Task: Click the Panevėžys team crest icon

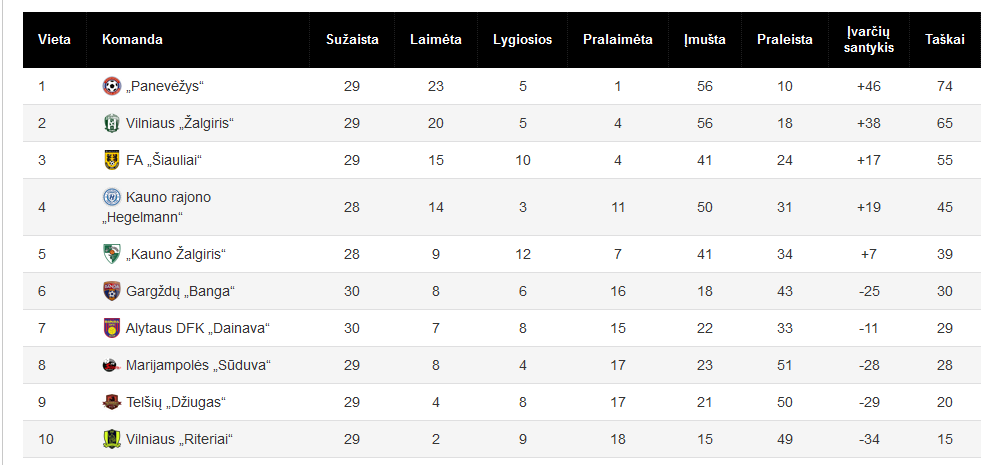Action: coord(112,86)
